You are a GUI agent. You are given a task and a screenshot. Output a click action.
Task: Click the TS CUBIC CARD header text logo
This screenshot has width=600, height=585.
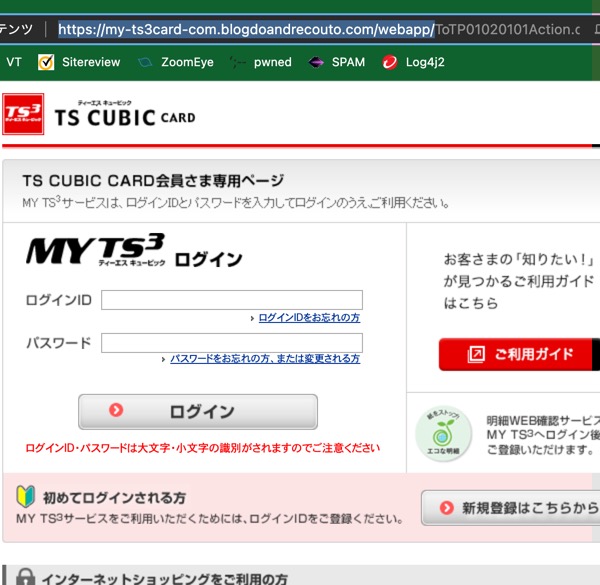pos(125,116)
